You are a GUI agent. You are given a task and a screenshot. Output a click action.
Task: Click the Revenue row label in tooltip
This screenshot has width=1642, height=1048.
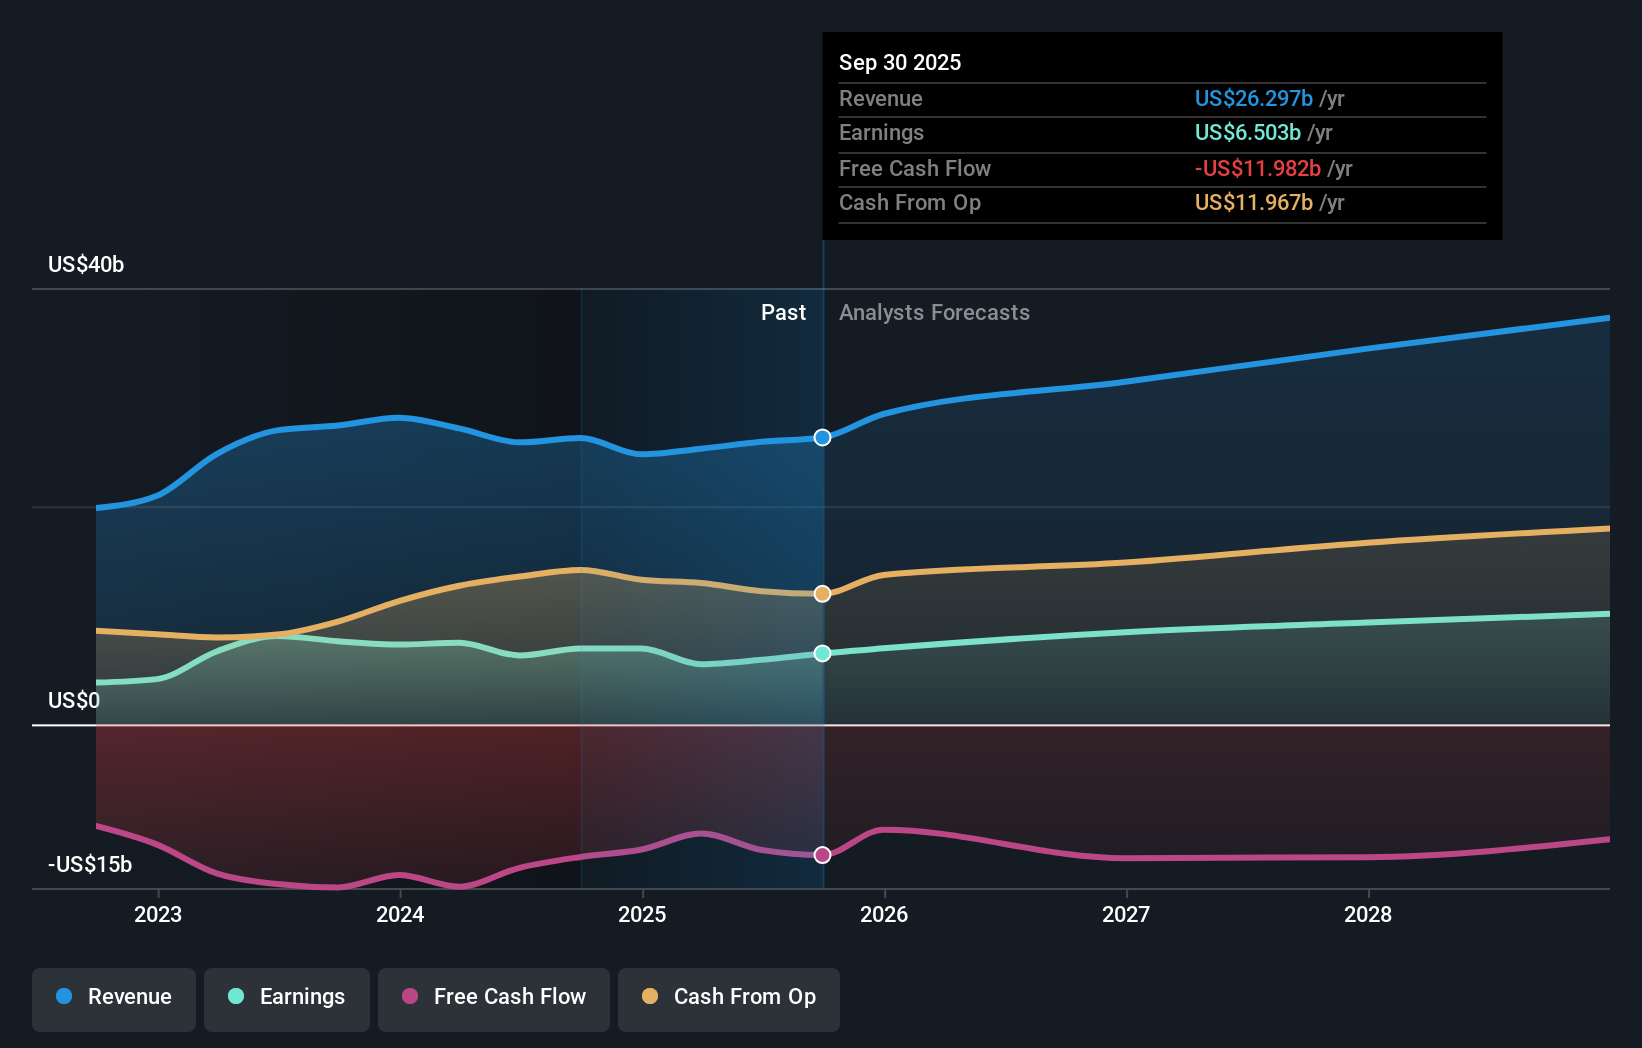881,98
